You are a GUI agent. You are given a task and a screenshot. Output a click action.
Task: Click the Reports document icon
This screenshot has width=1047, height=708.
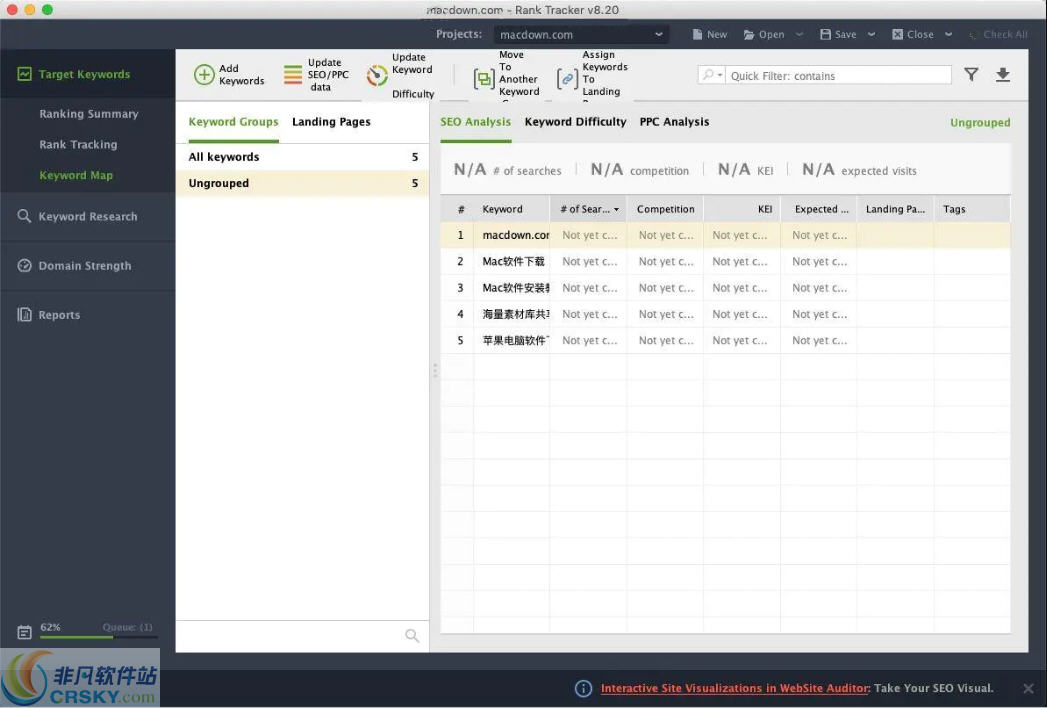click(24, 314)
